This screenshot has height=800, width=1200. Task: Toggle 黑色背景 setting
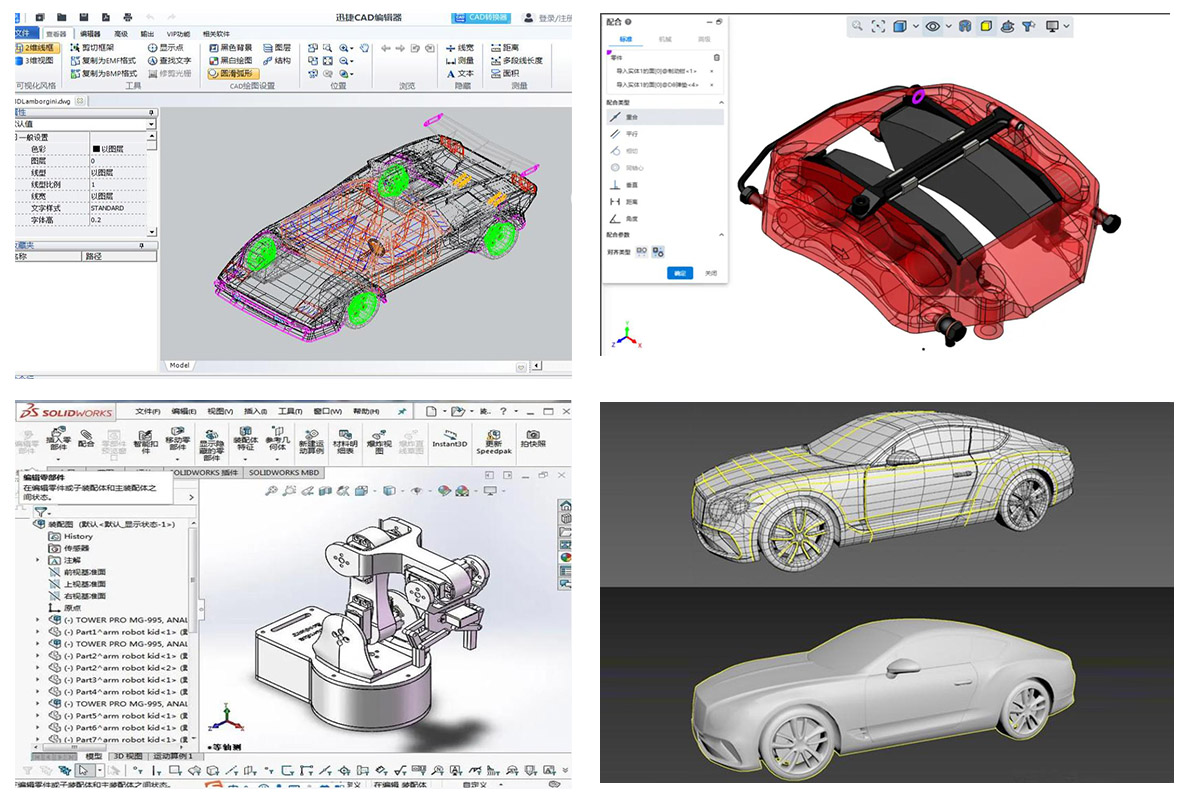click(x=231, y=48)
